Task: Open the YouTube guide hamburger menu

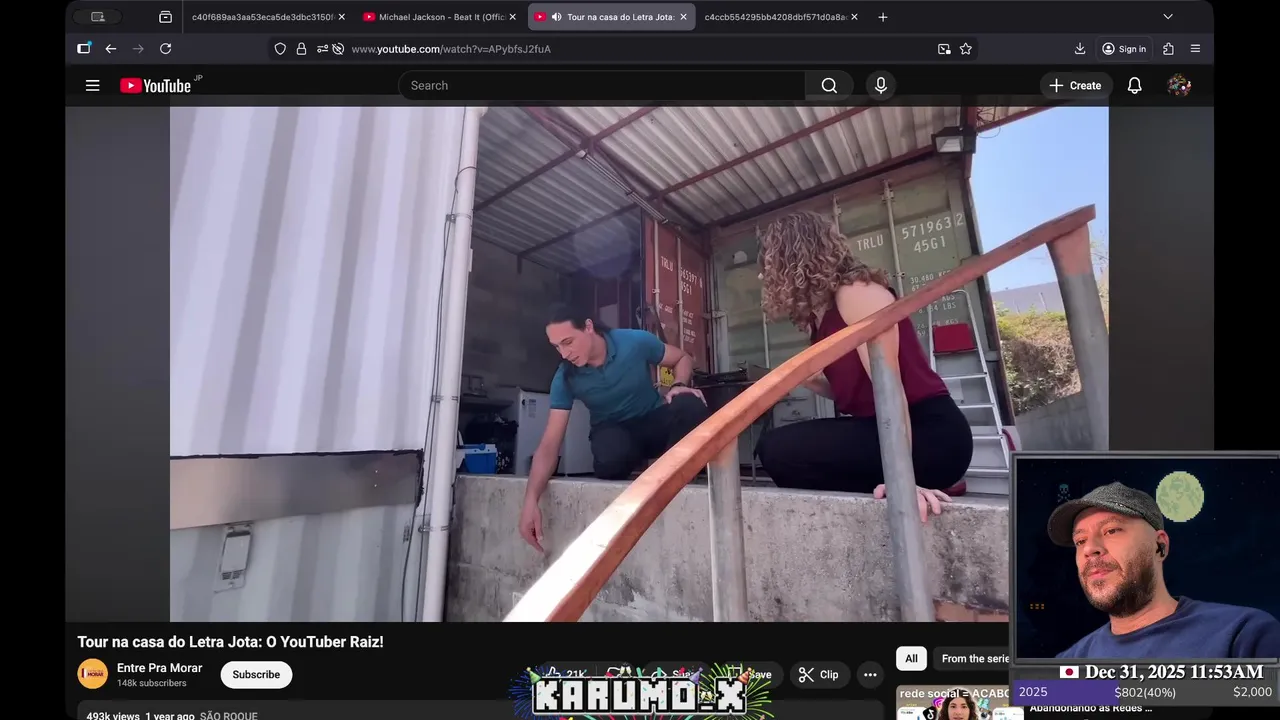Action: point(92,85)
